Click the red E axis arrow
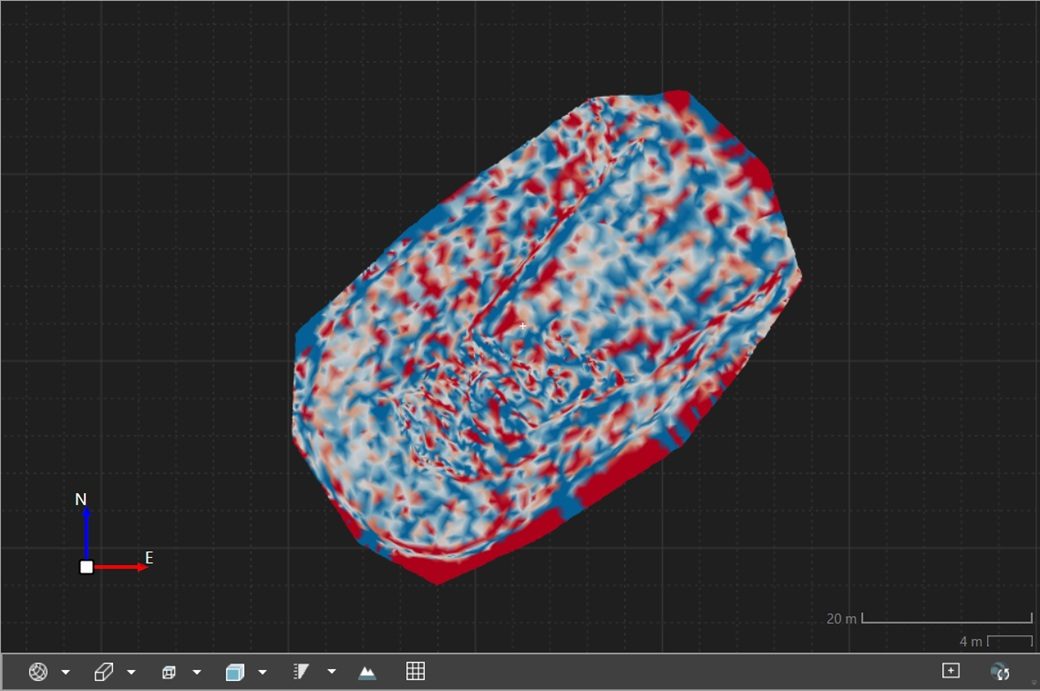The image size is (1040, 691). click(x=120, y=567)
